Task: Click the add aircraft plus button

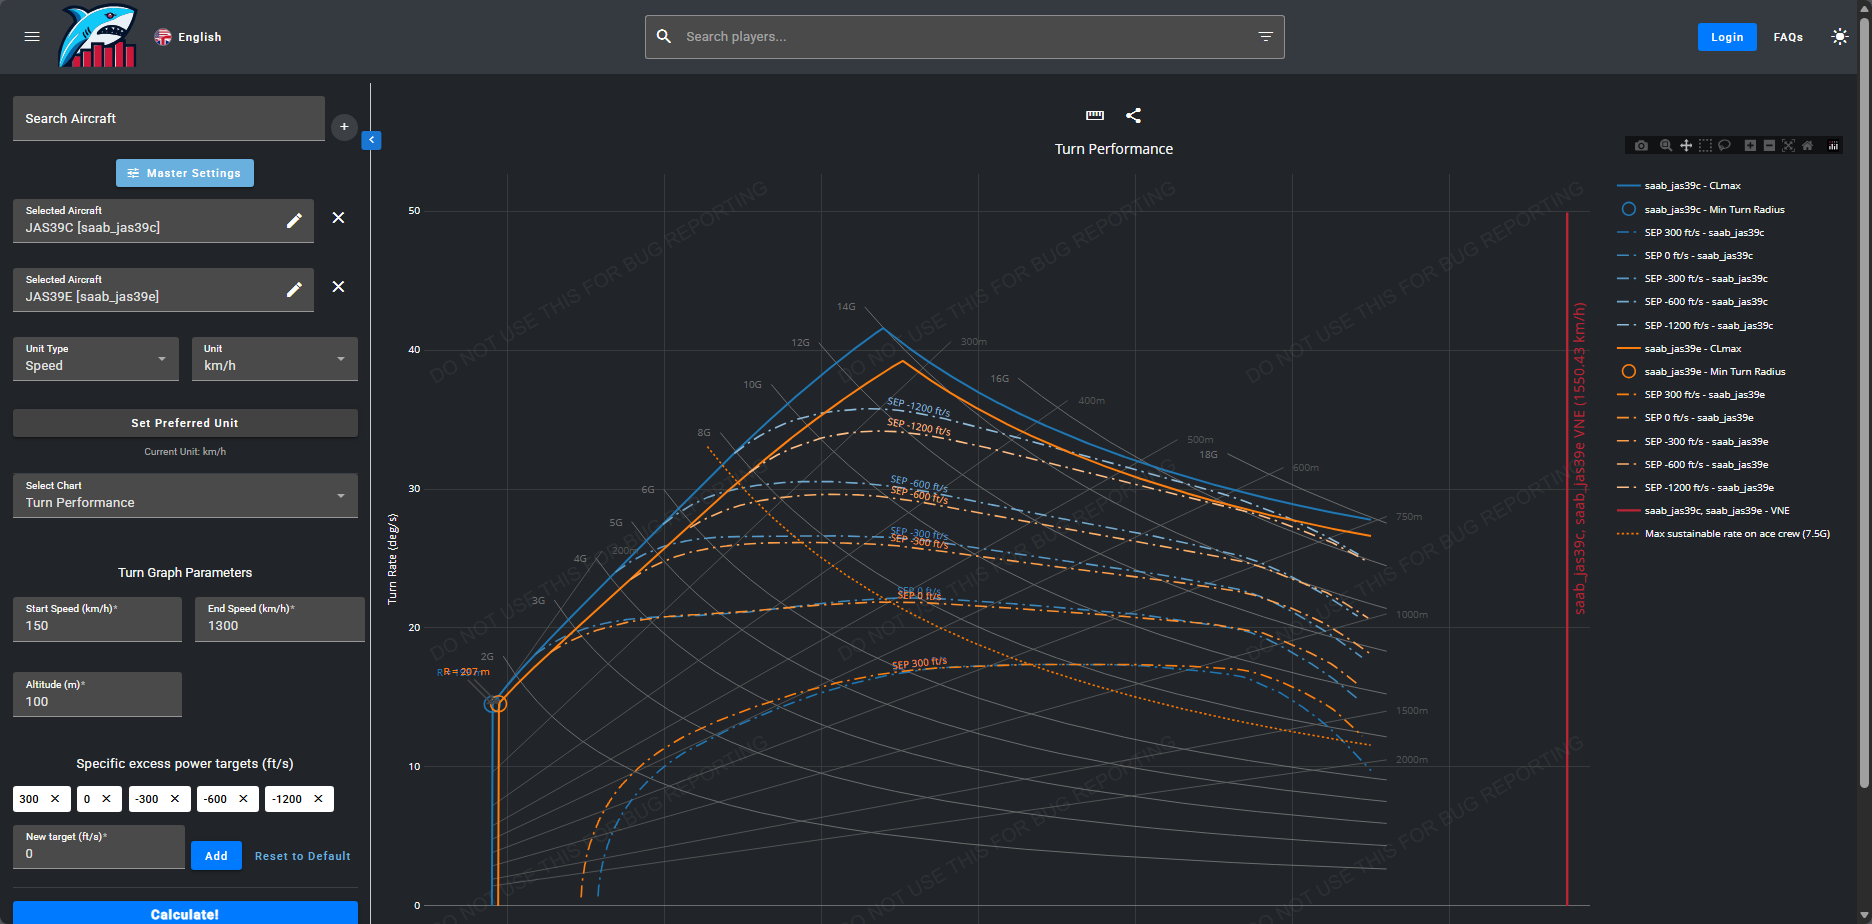Action: (x=344, y=127)
